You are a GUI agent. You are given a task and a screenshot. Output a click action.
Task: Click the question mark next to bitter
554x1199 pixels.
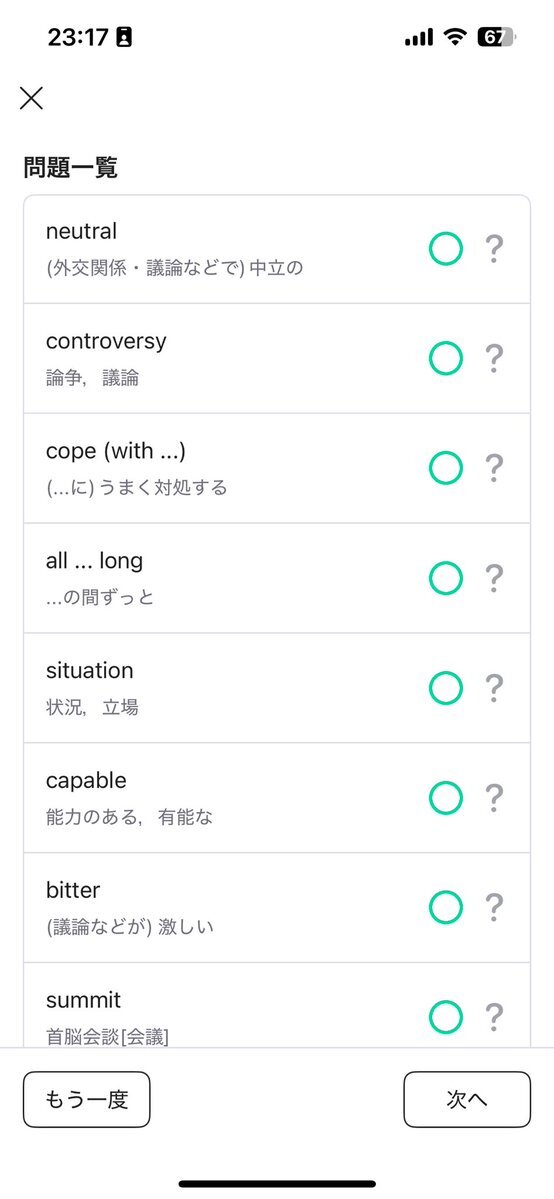click(x=495, y=908)
